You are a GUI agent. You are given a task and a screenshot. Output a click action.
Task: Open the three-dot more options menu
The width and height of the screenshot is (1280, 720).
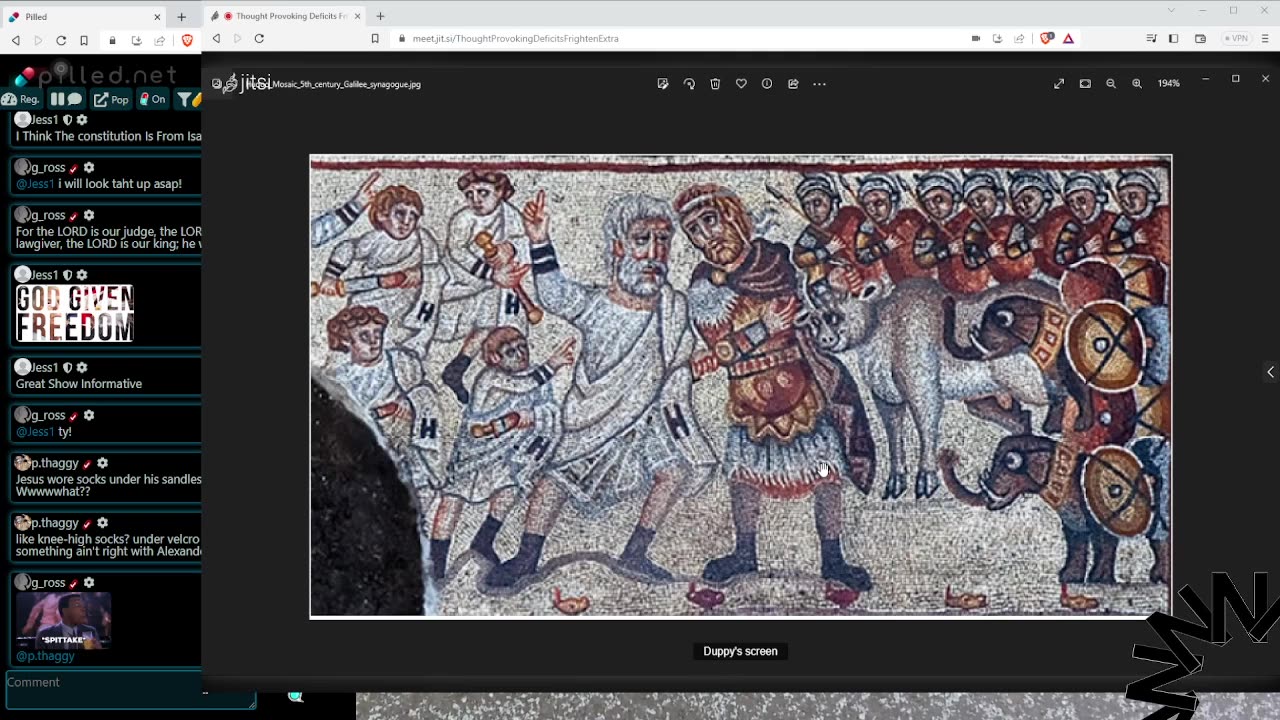click(x=819, y=84)
